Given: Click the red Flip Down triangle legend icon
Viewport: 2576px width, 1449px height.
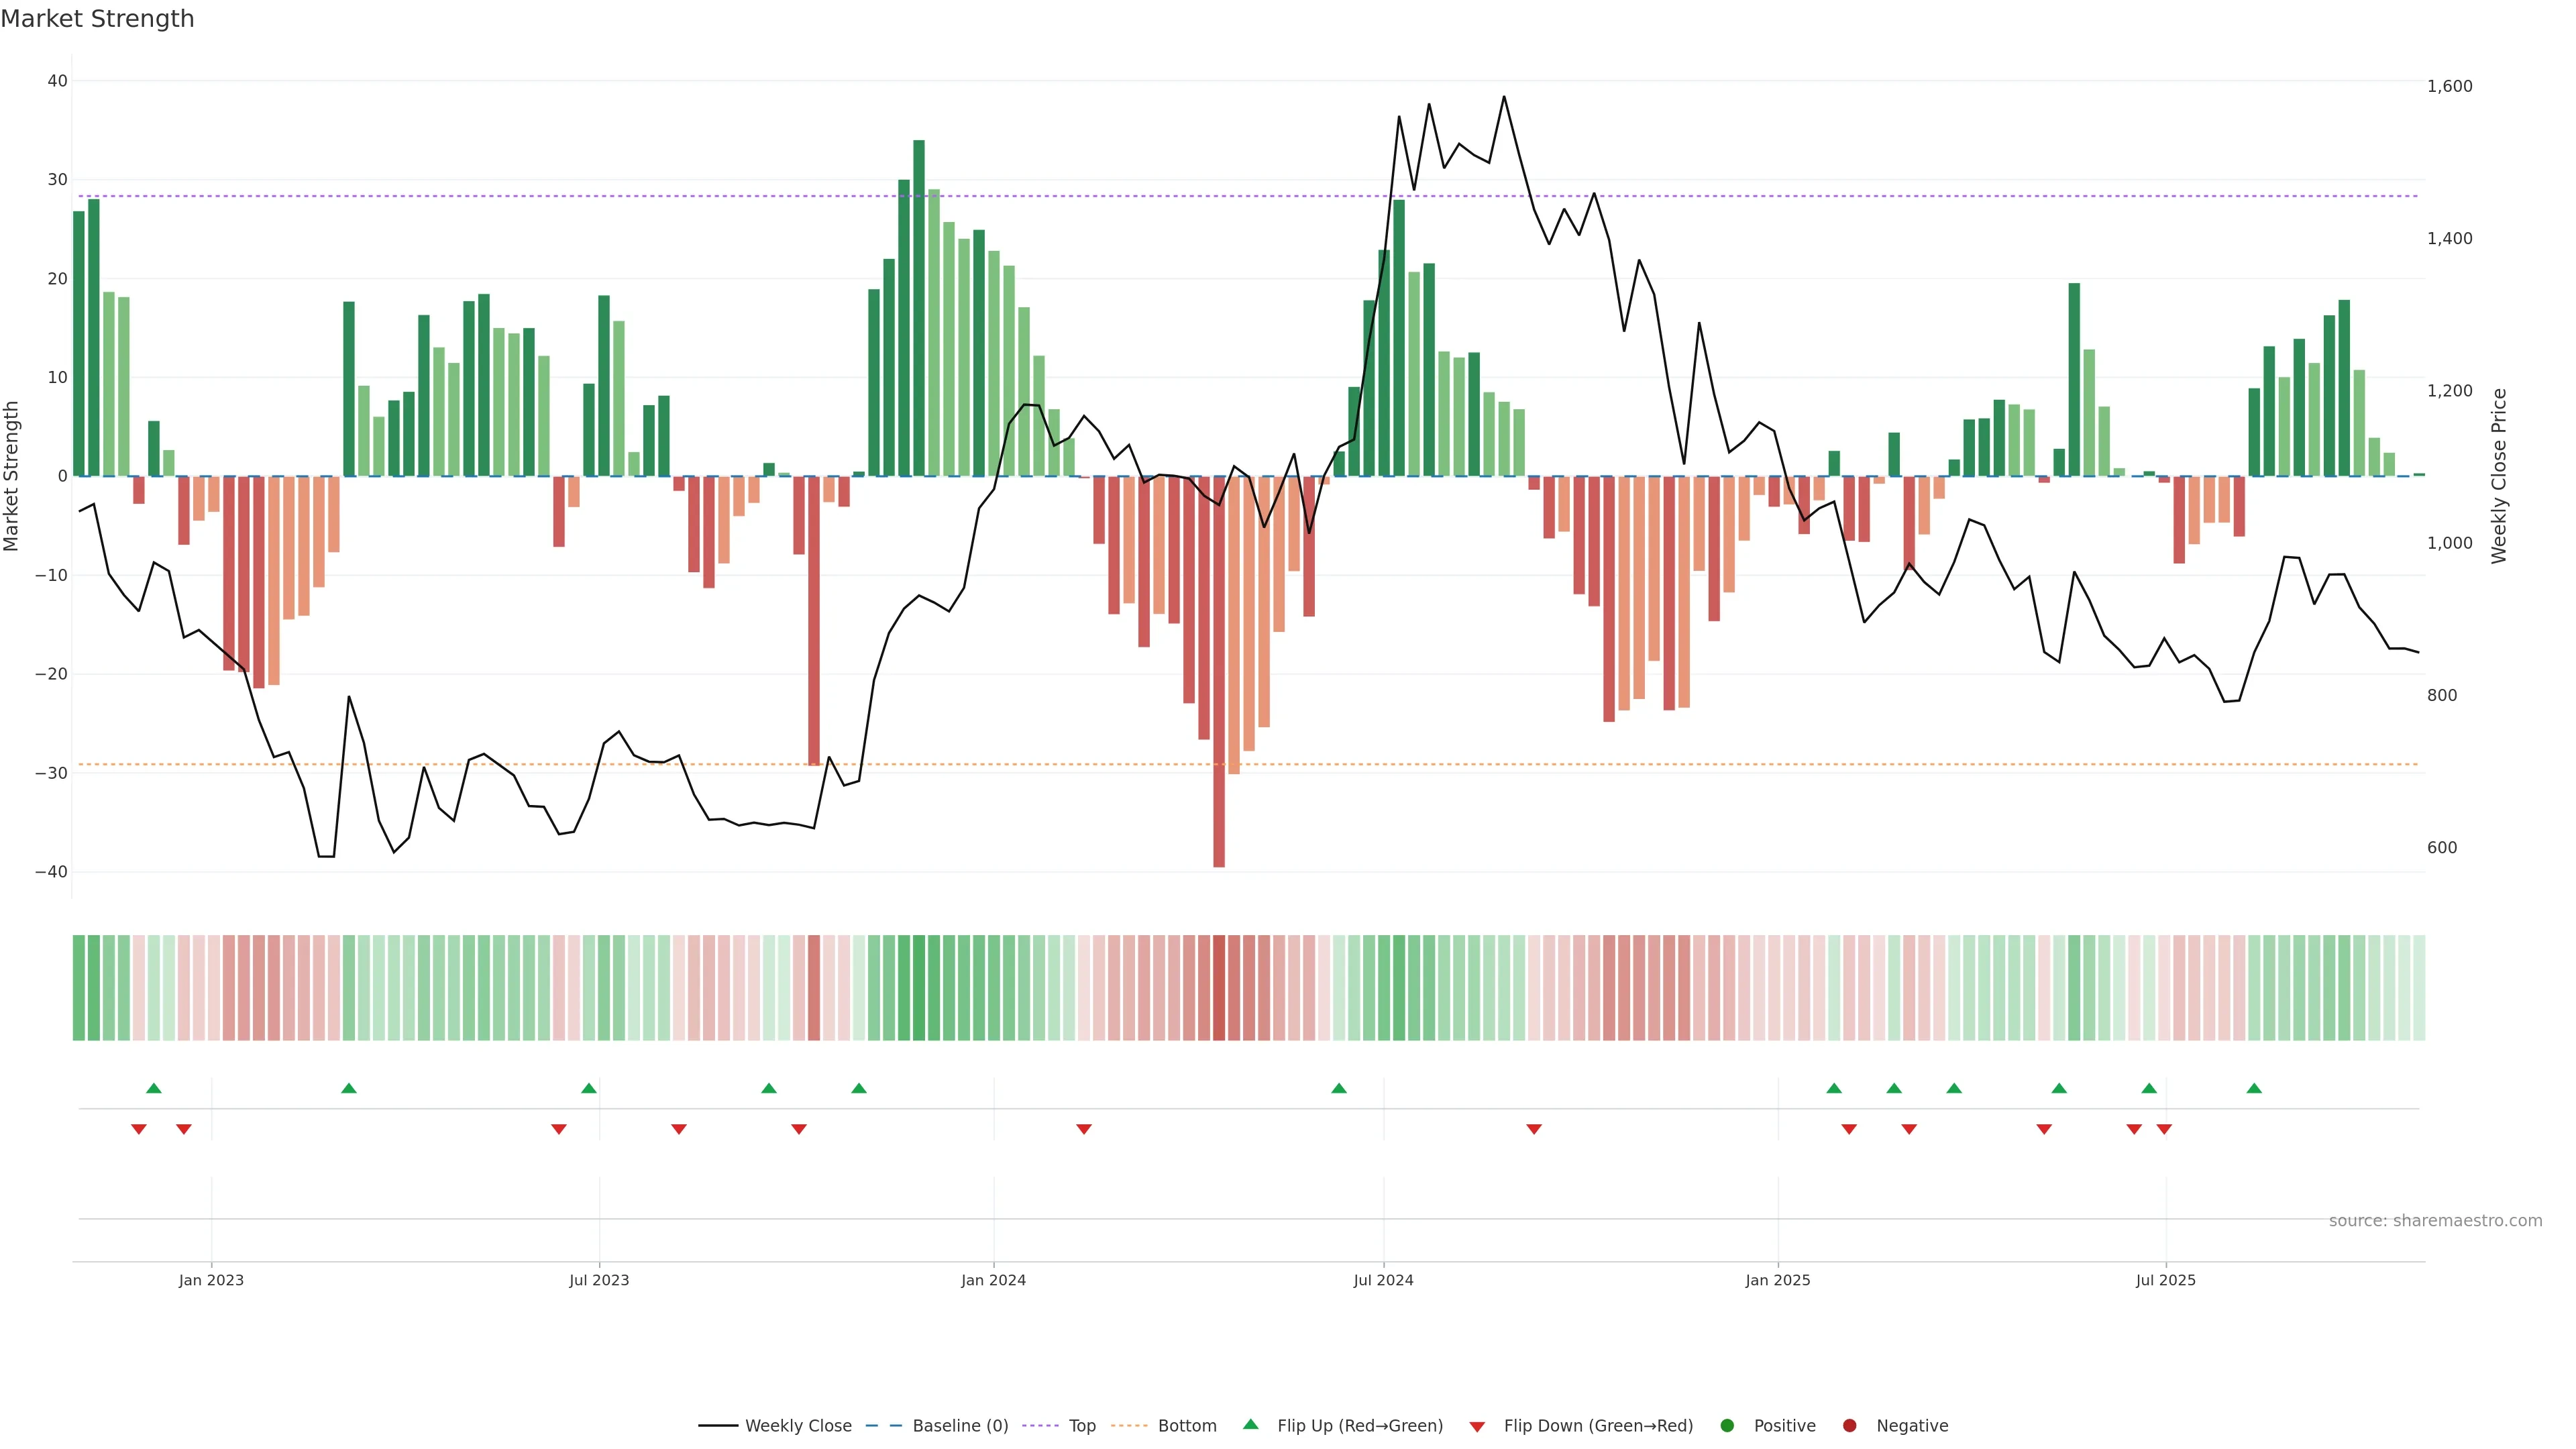Looking at the screenshot, I should (x=1477, y=1427).
